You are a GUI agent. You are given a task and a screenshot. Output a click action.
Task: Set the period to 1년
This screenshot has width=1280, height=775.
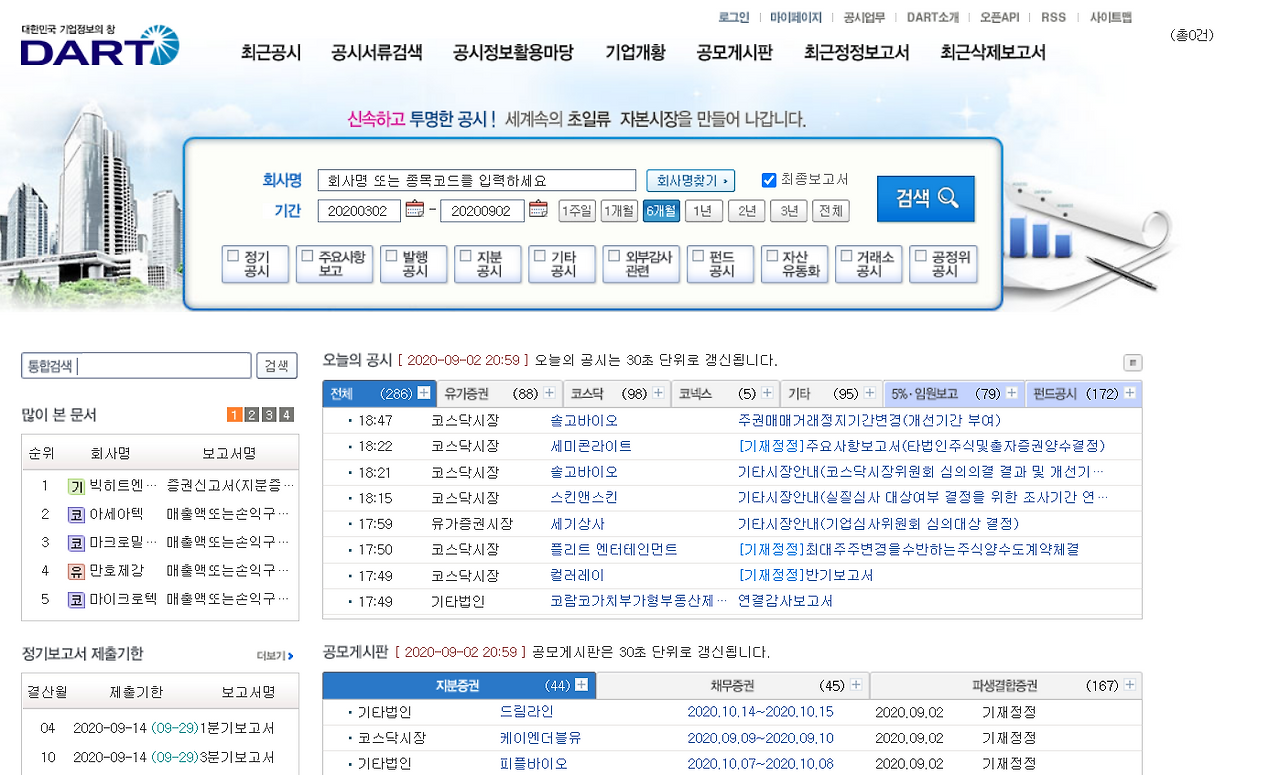coord(704,211)
